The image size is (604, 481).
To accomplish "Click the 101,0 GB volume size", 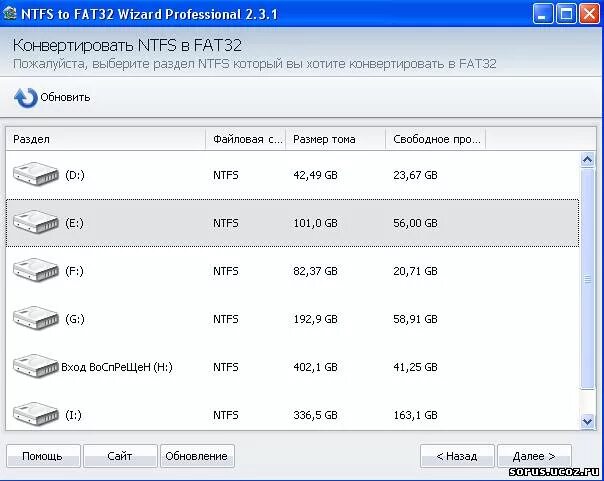I will click(315, 223).
